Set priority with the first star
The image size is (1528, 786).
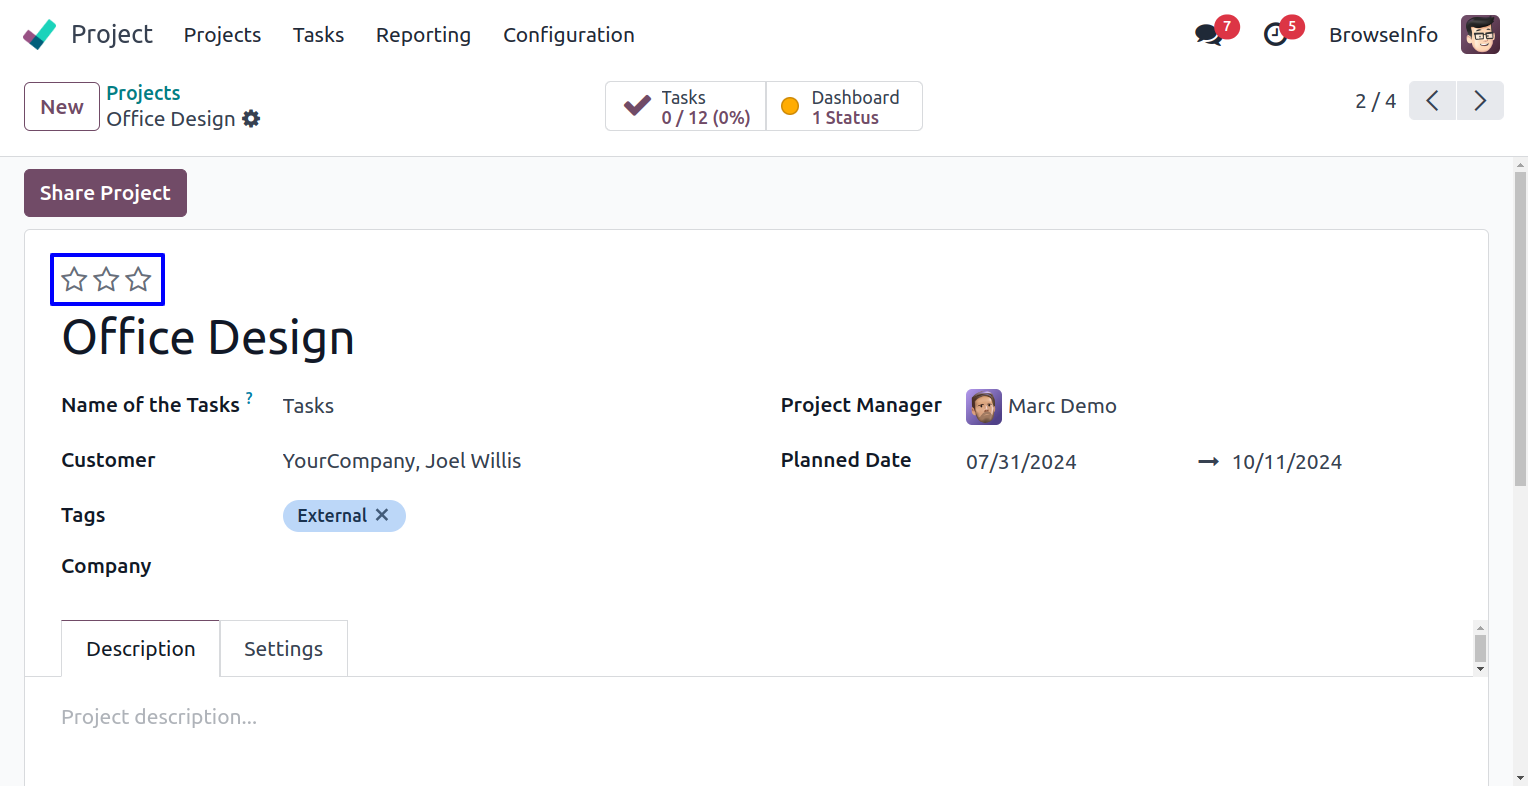click(x=74, y=280)
